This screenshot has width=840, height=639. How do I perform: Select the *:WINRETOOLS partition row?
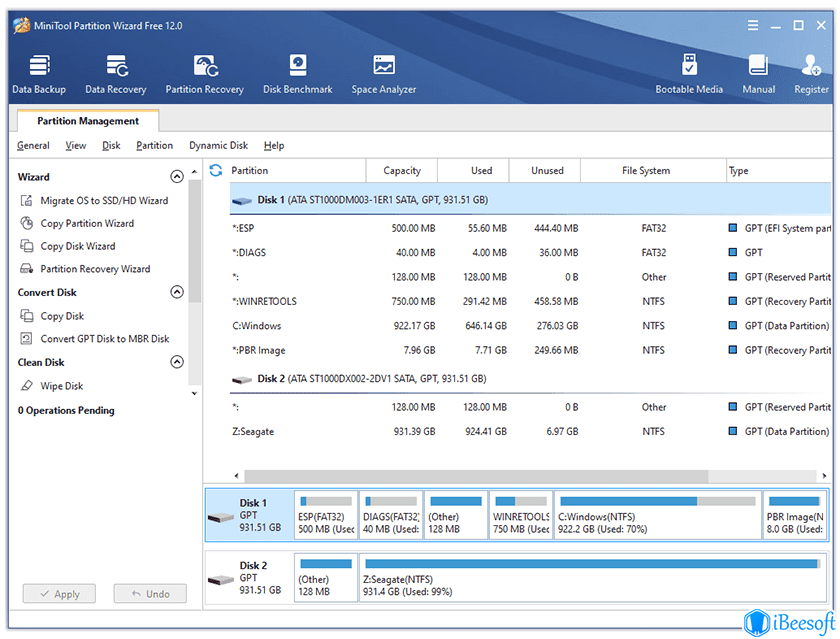tap(530, 301)
